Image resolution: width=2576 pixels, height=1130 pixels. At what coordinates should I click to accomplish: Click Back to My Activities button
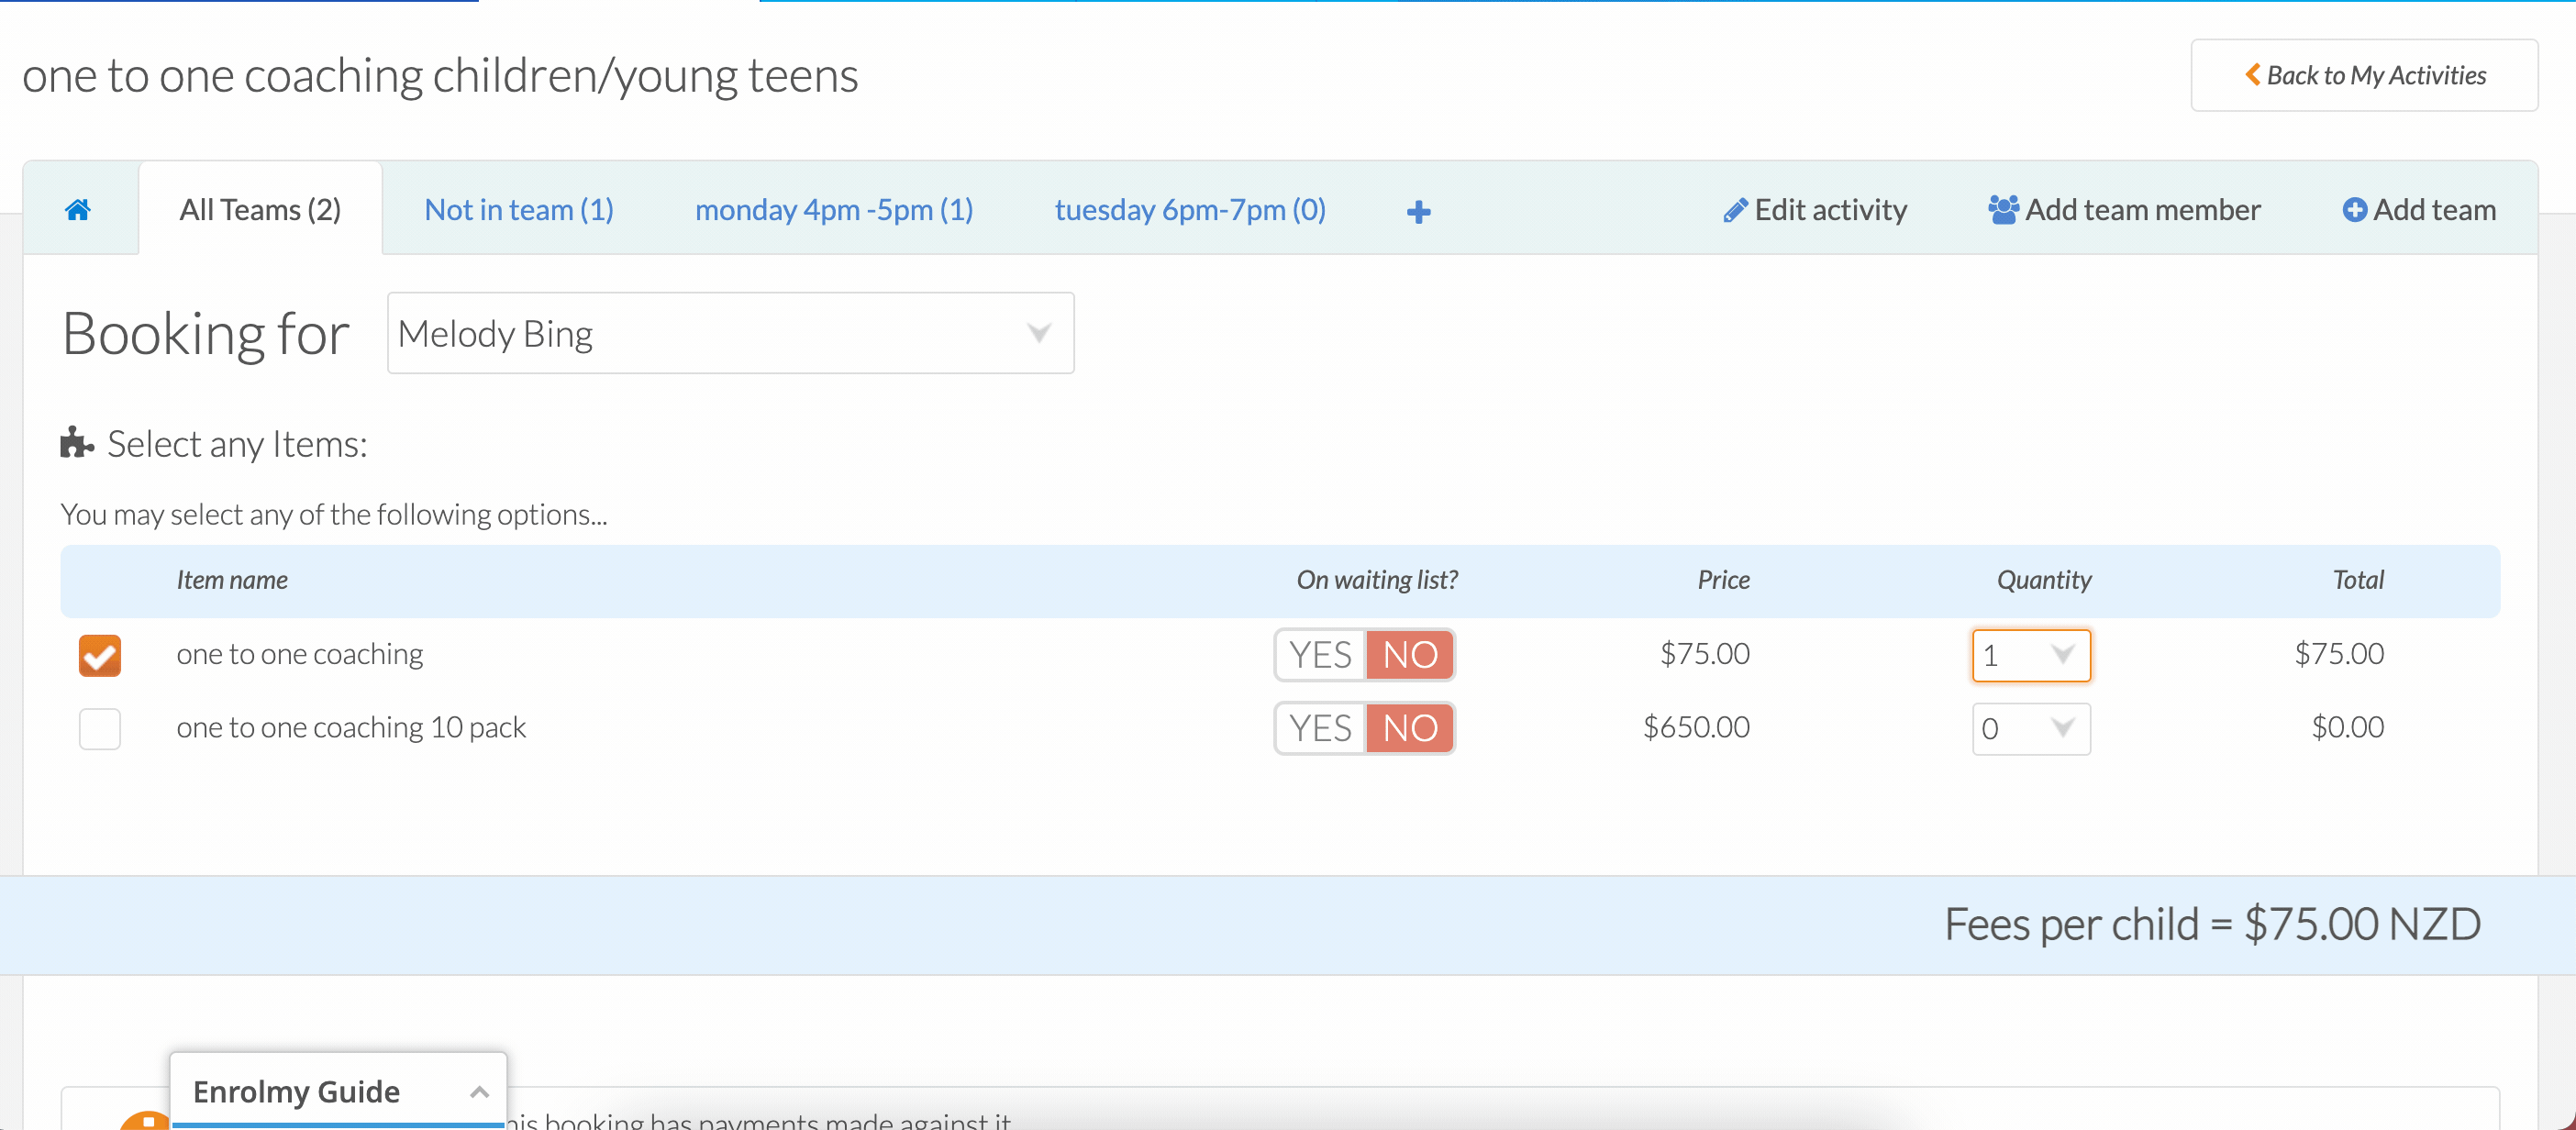(2364, 75)
